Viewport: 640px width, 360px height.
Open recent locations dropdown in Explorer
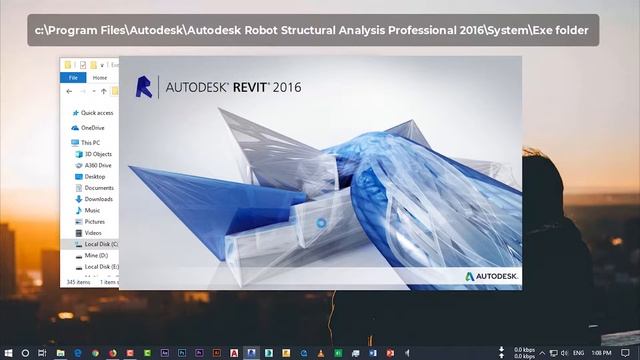(x=94, y=91)
